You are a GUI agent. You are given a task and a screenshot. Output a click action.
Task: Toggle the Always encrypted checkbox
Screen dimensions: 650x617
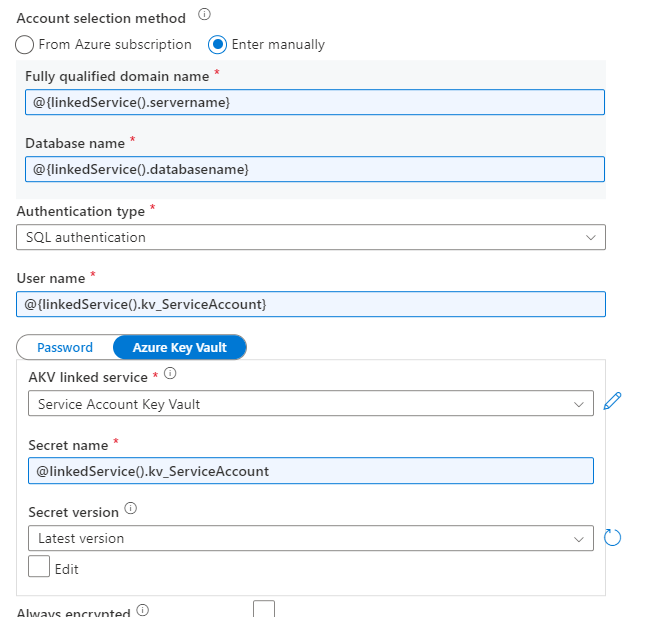(264, 609)
